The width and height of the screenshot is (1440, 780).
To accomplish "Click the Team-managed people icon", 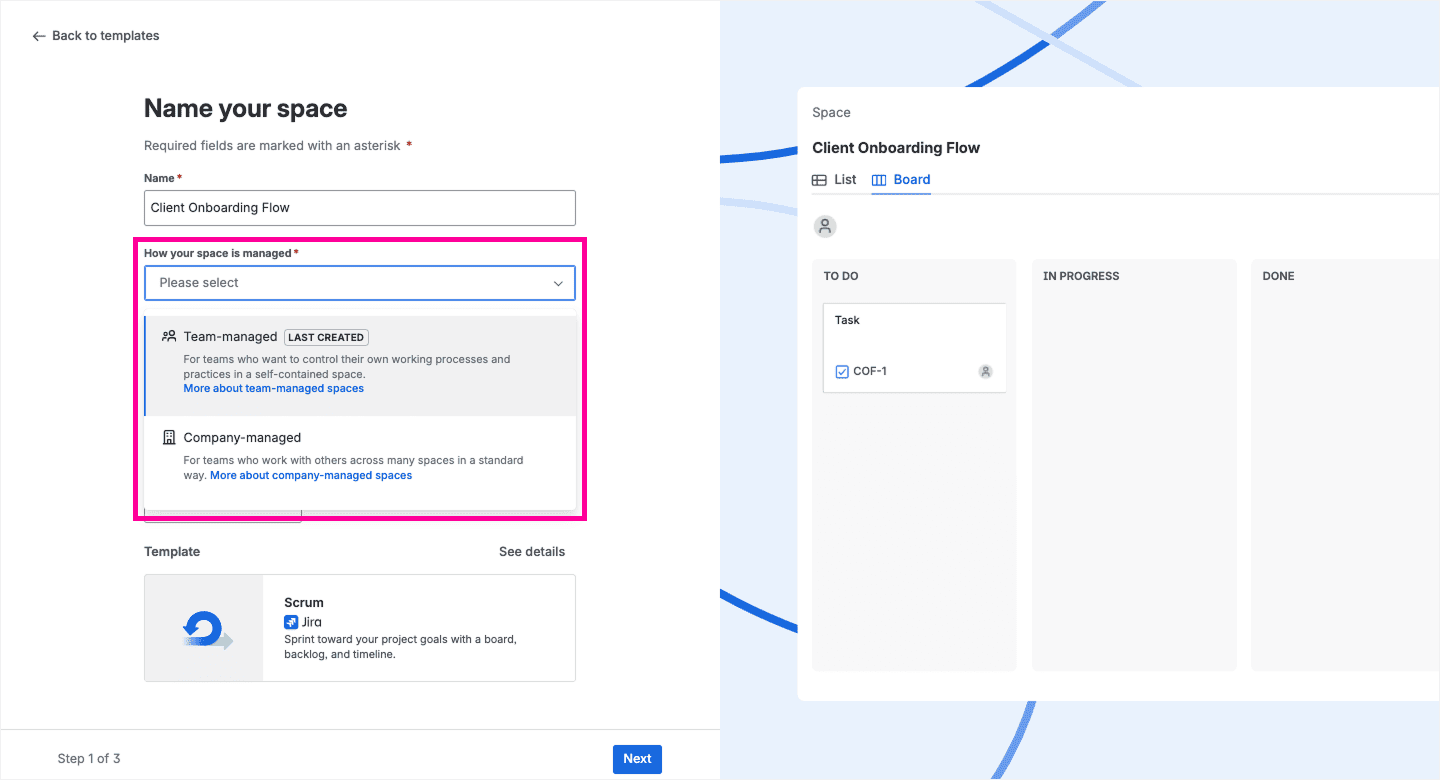I will [169, 337].
